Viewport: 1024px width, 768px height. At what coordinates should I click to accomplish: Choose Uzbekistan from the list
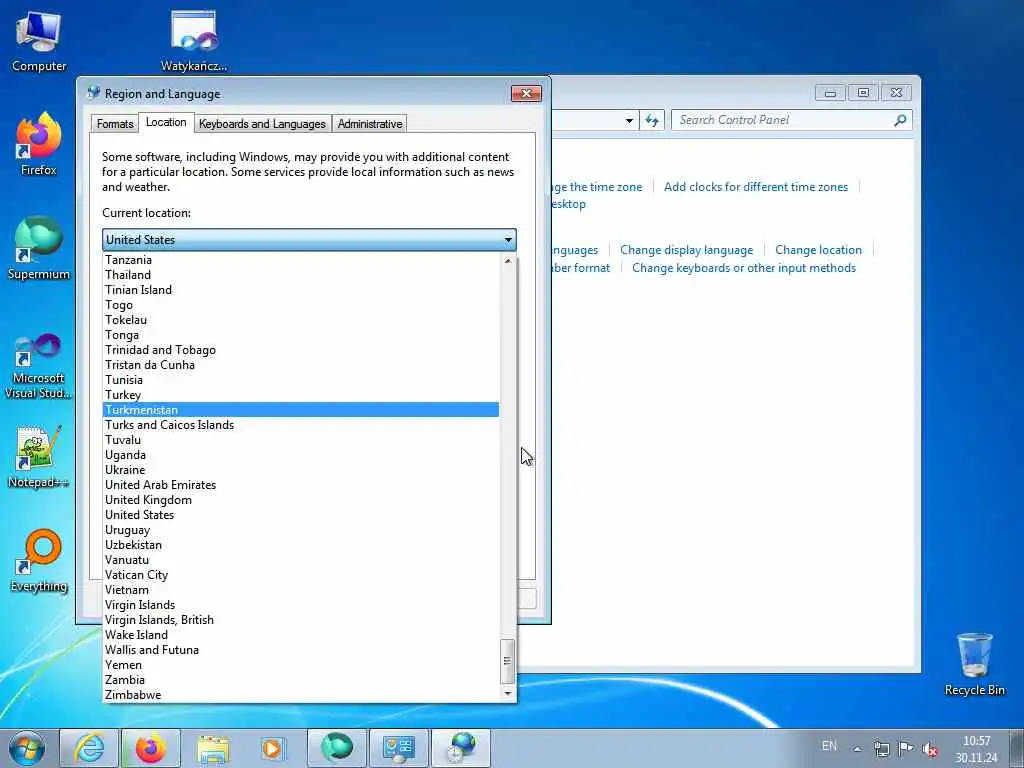click(x=301, y=545)
